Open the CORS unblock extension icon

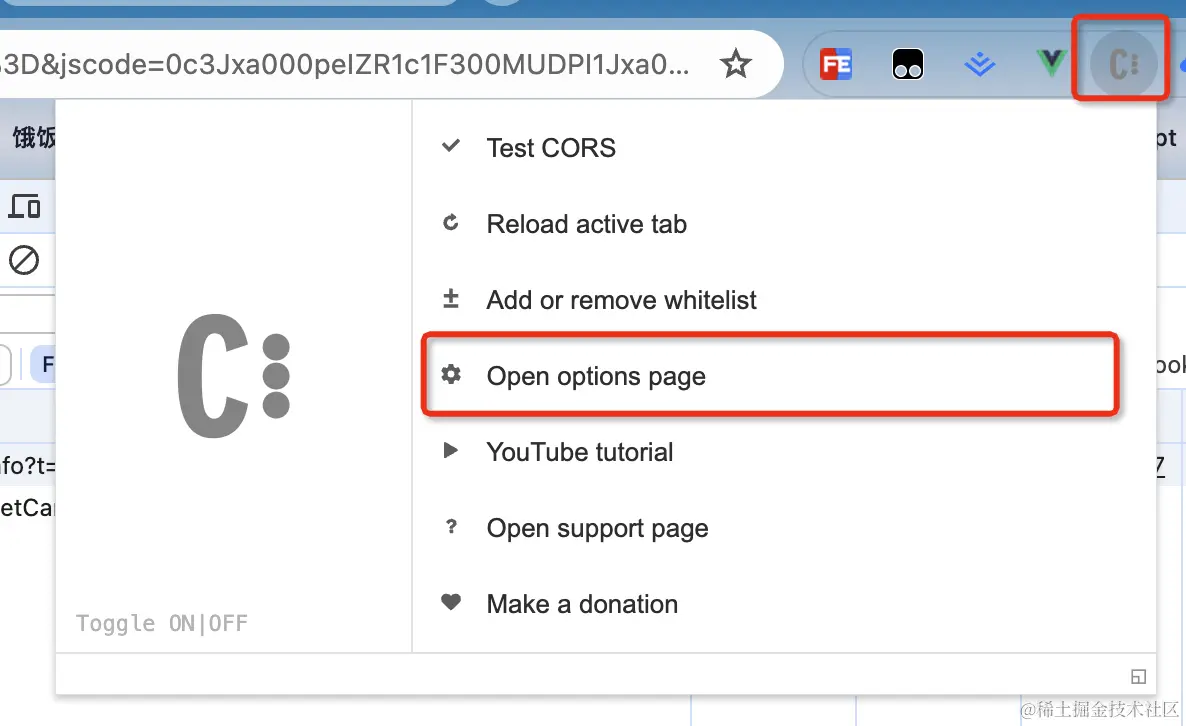(x=1123, y=64)
